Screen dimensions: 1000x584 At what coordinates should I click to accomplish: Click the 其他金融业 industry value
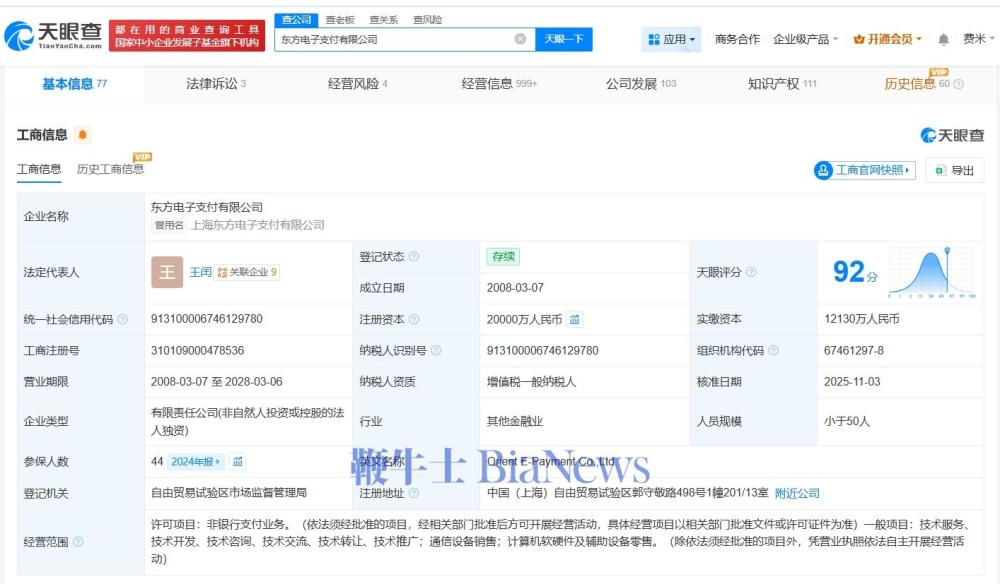tap(515, 421)
